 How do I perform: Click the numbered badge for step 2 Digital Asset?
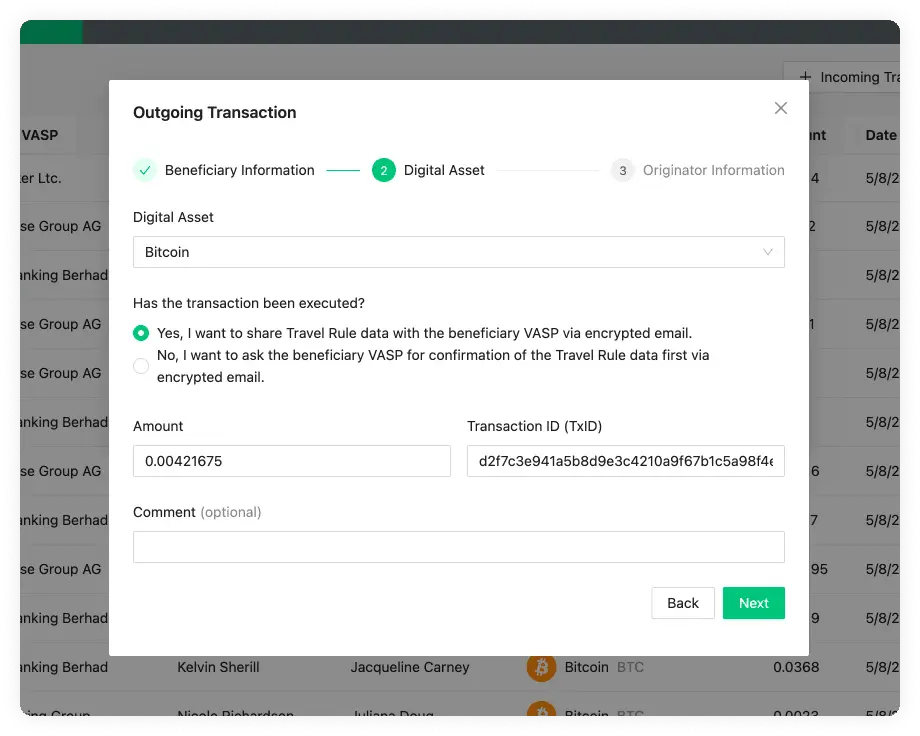[384, 170]
